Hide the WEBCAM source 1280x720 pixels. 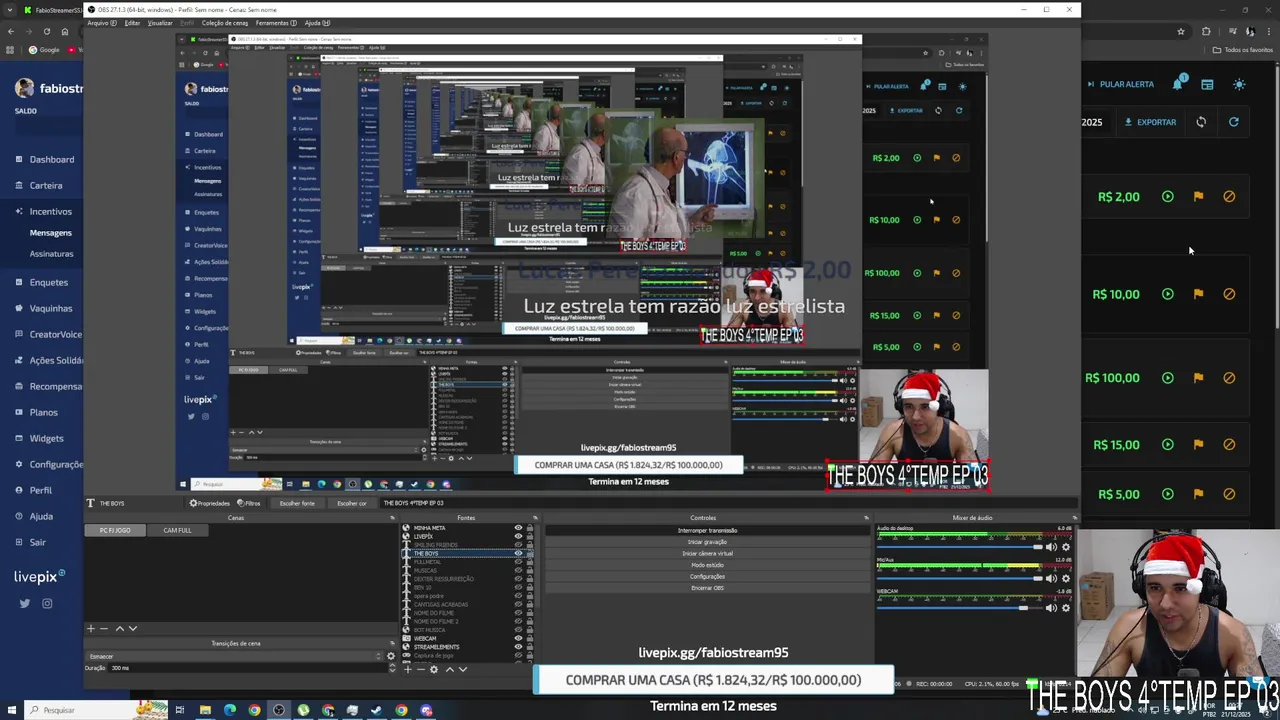pyautogui.click(x=518, y=638)
